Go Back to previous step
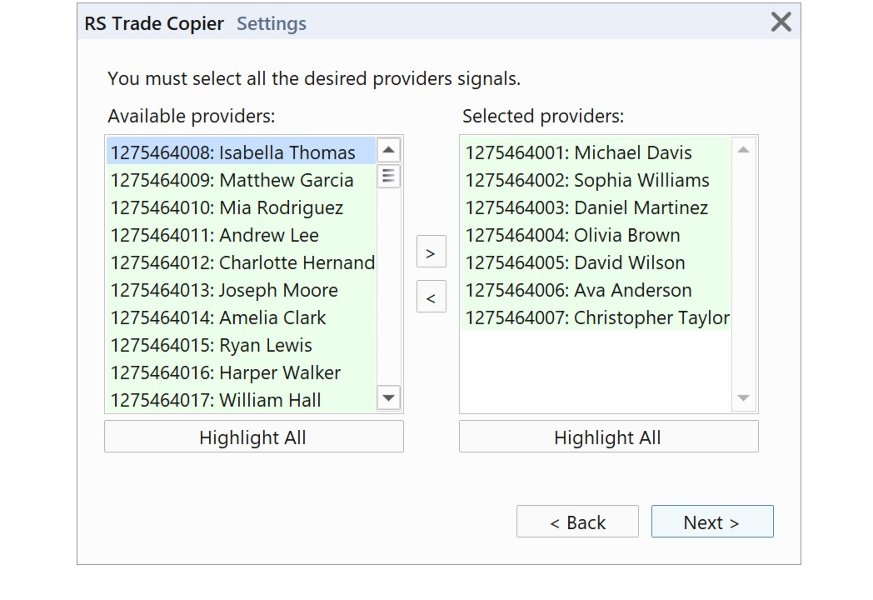This screenshot has height=600, width=873. click(x=577, y=522)
